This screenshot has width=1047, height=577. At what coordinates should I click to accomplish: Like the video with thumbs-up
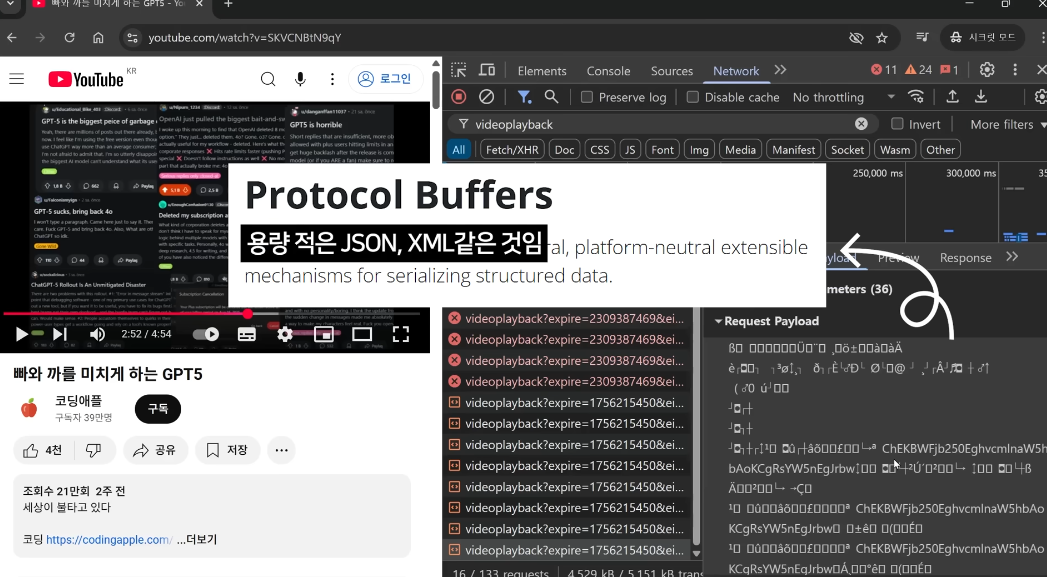[43, 451]
